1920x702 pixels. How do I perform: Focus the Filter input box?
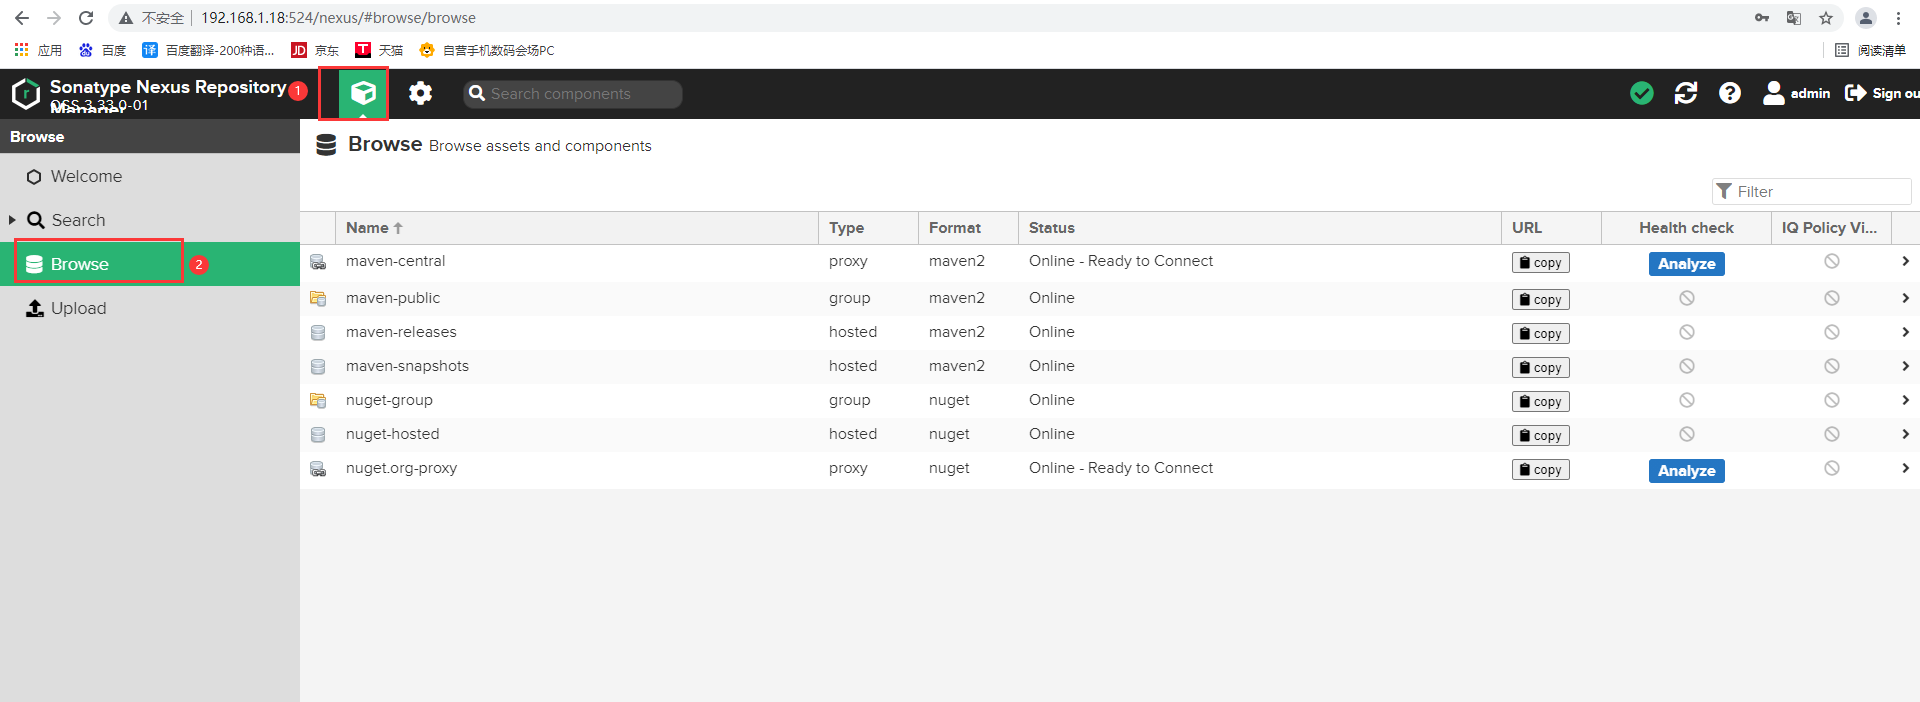tap(1811, 191)
